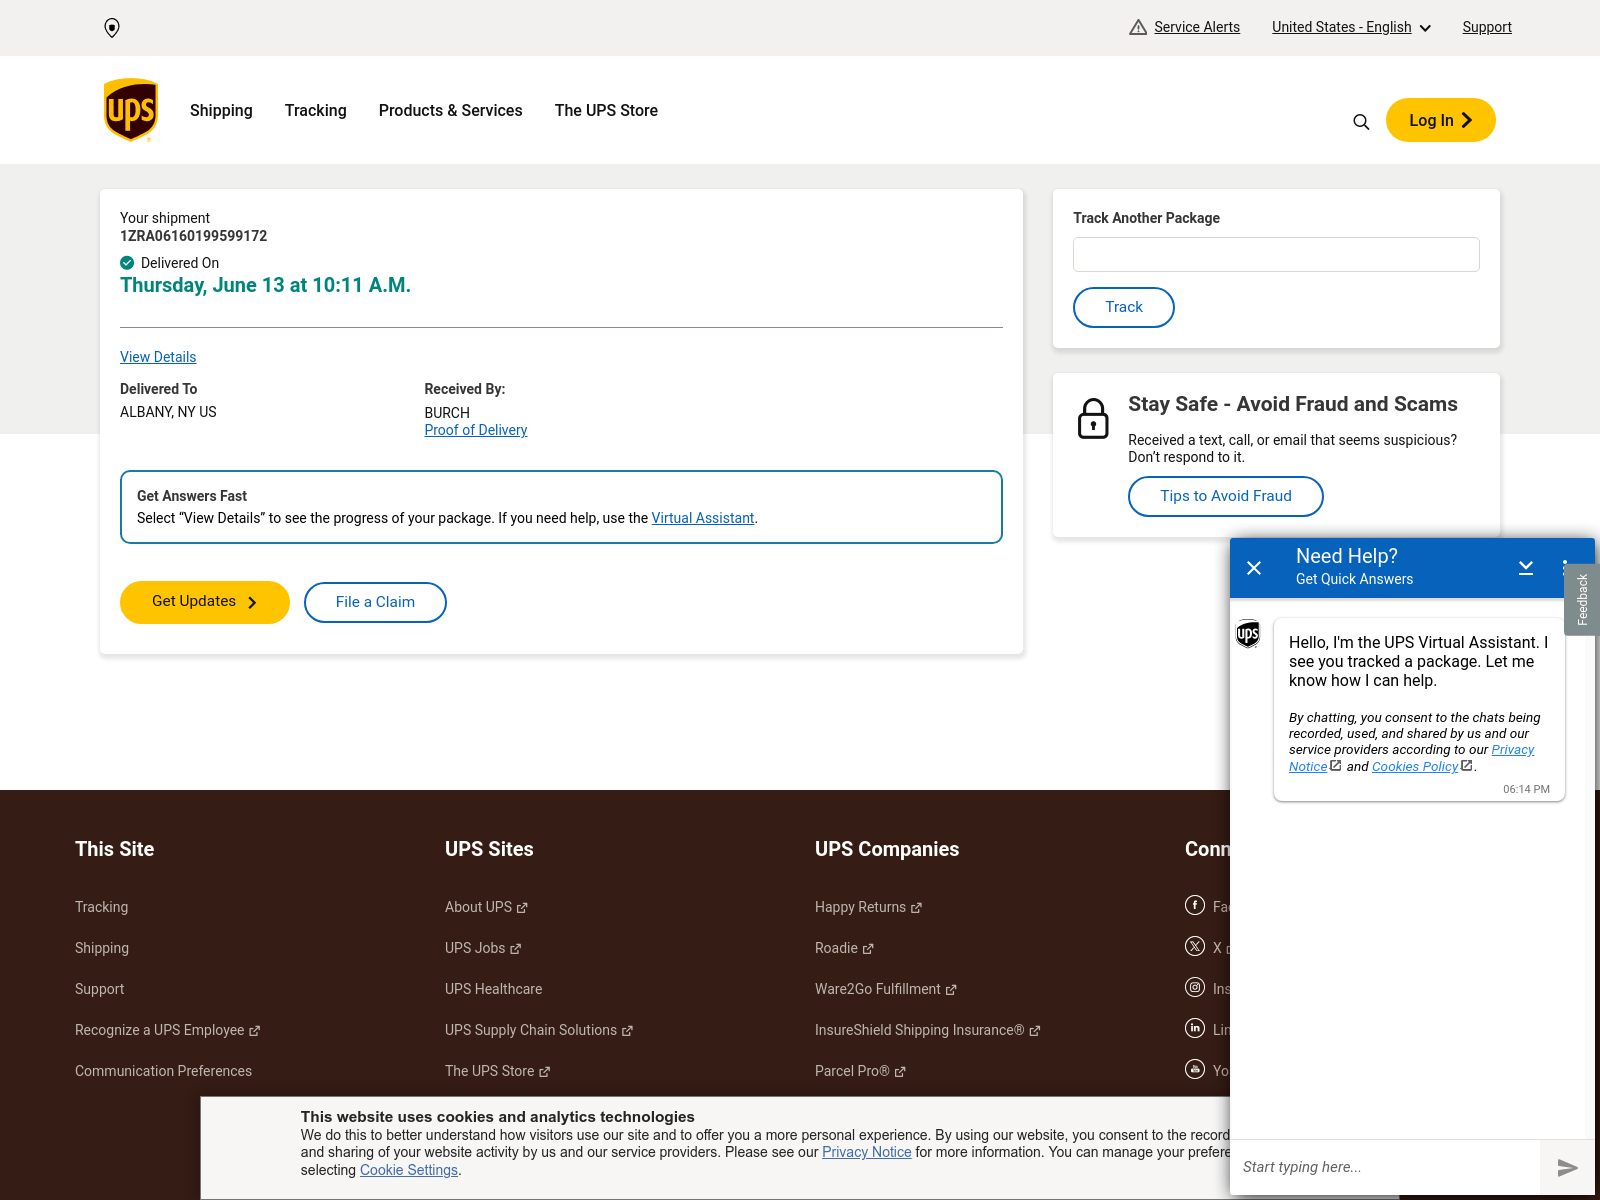Click the search magnifier icon
The height and width of the screenshot is (1200, 1600).
pyautogui.click(x=1361, y=122)
